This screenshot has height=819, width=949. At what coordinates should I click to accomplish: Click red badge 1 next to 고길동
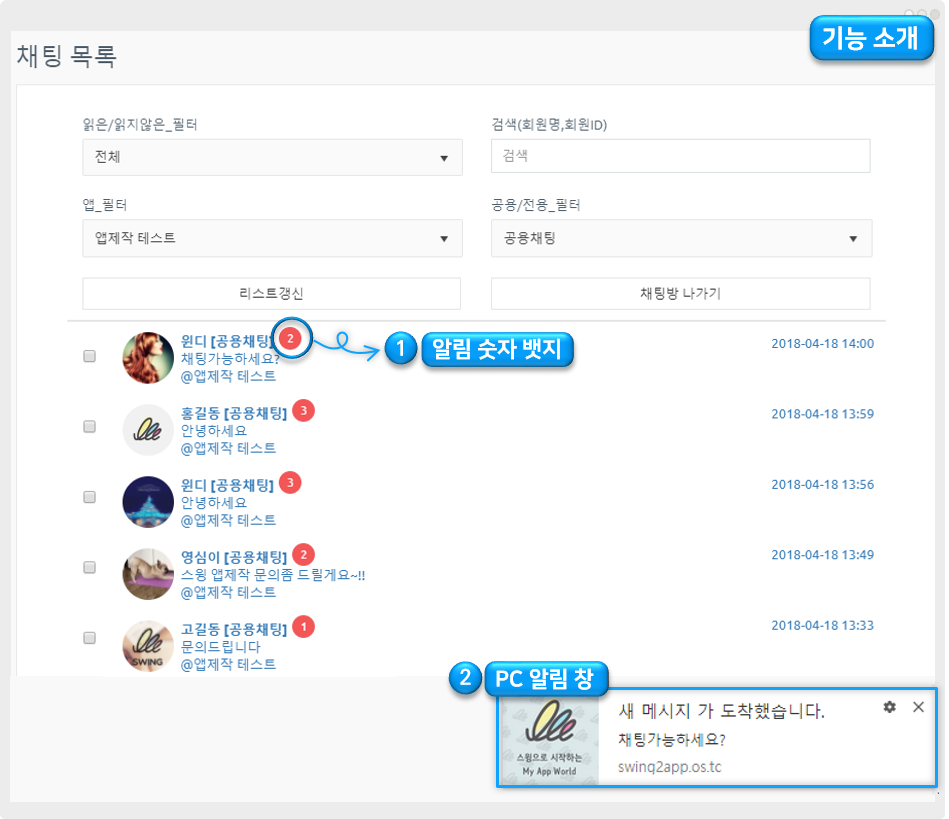(x=304, y=627)
